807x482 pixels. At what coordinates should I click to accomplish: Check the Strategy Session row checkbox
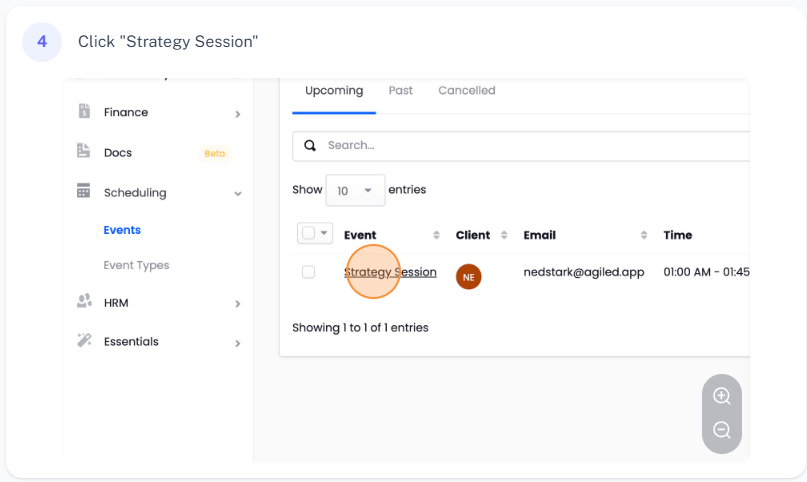coord(308,272)
